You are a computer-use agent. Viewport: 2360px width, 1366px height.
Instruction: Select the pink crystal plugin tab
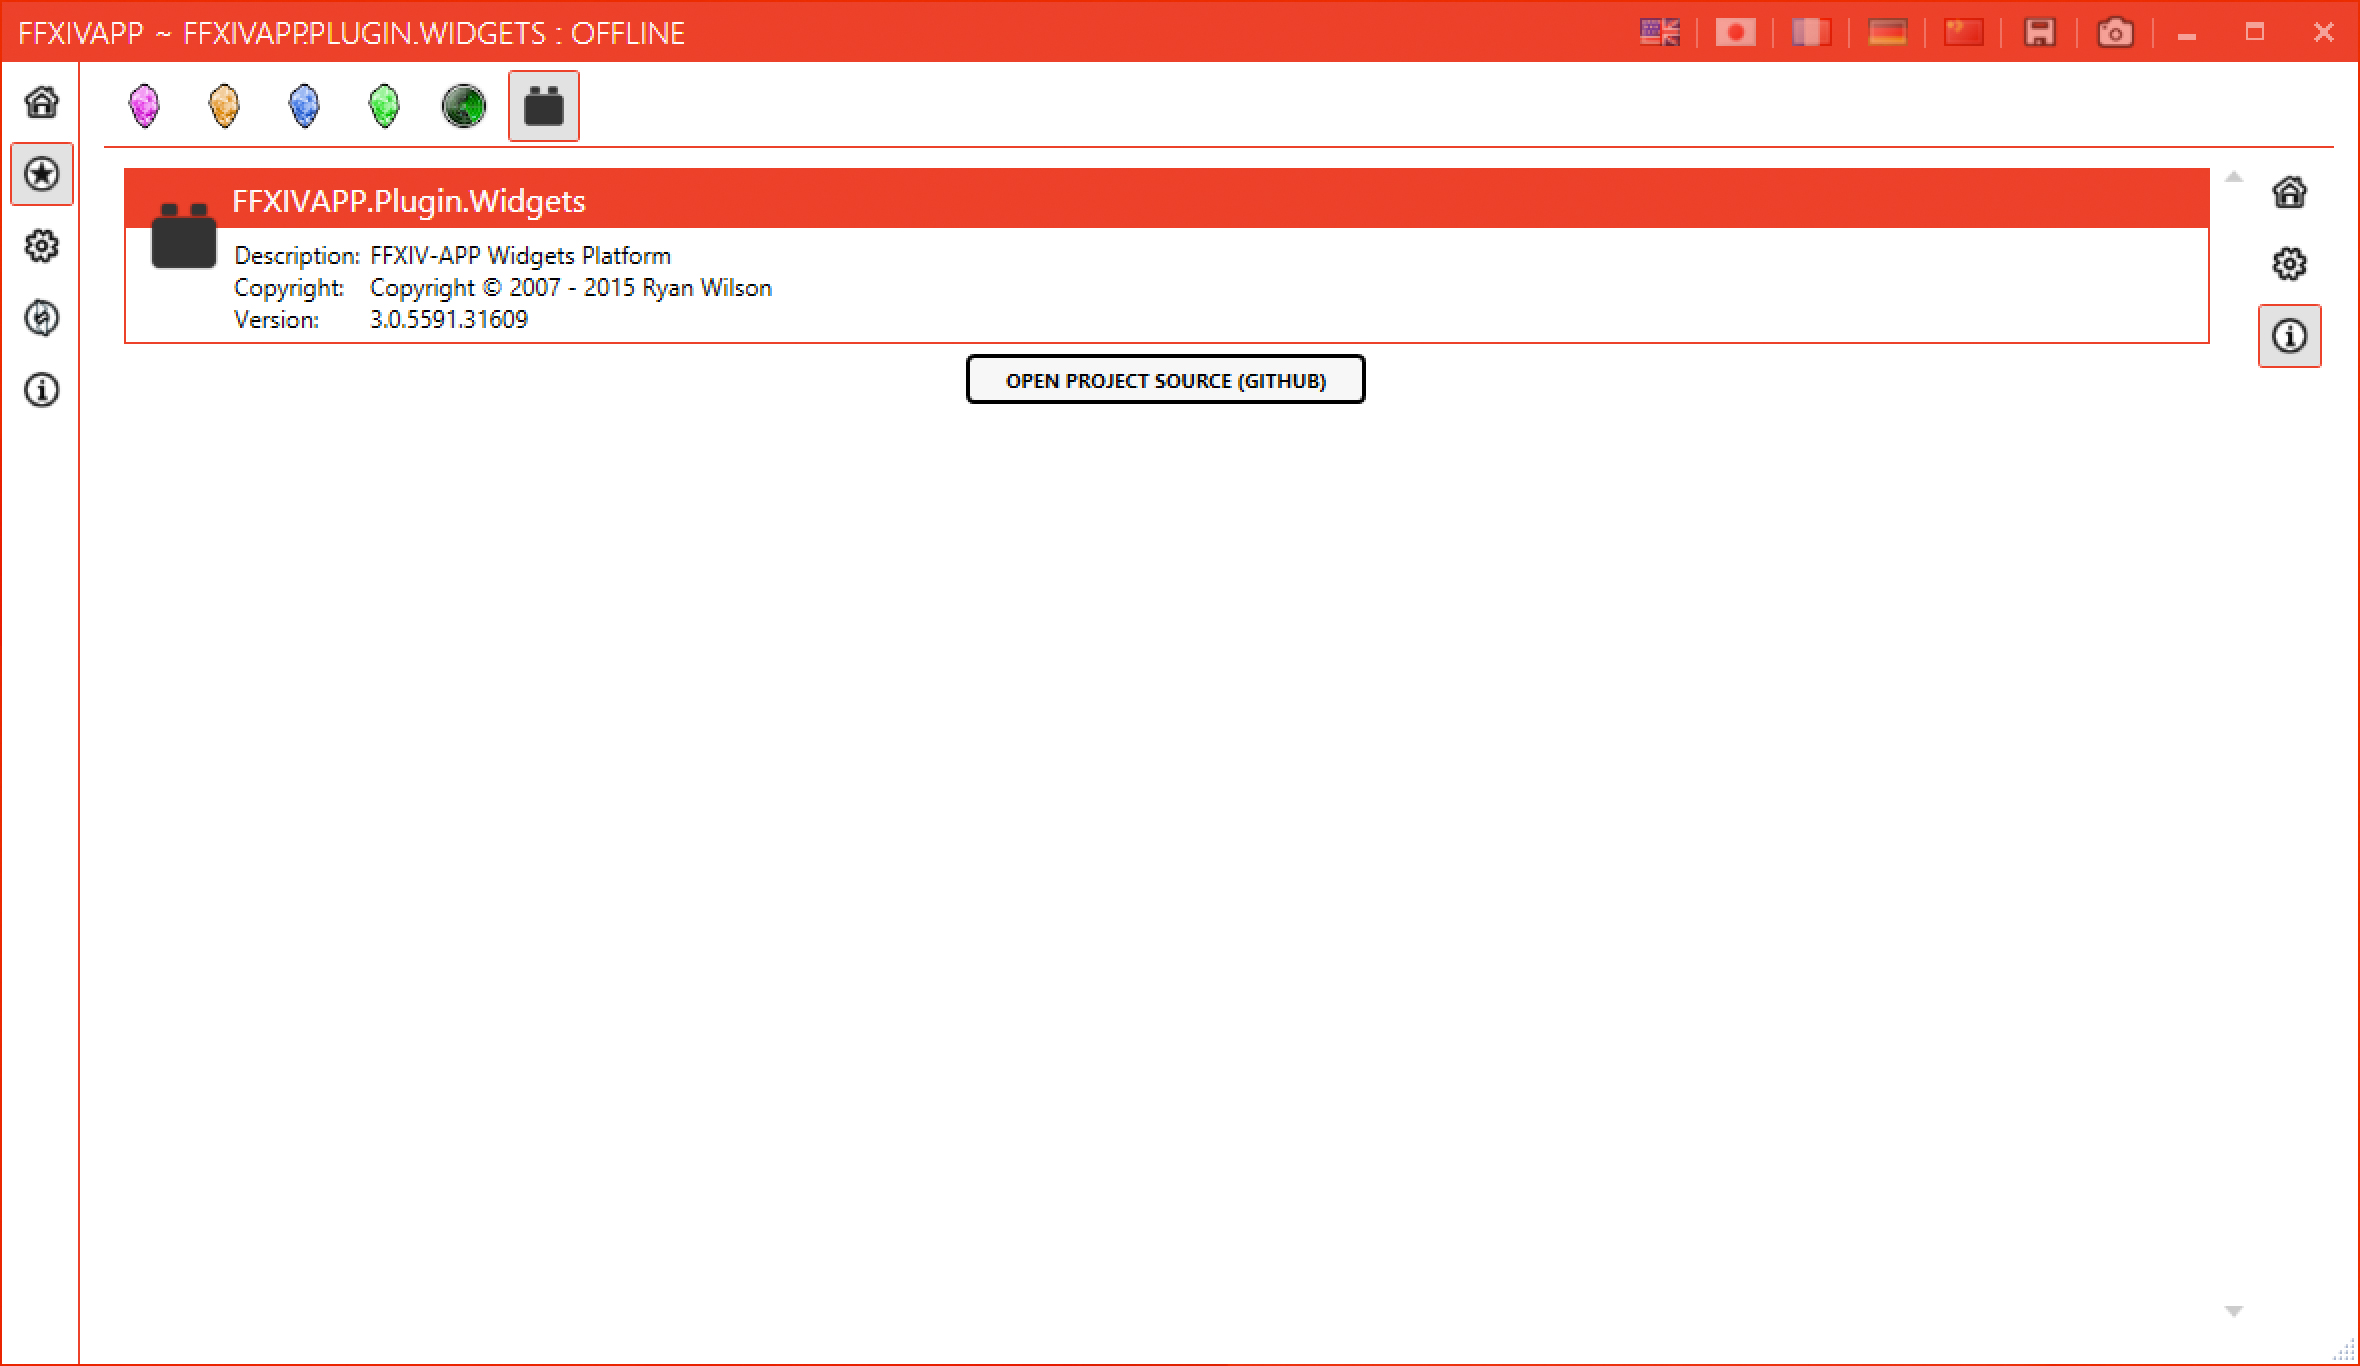(144, 106)
